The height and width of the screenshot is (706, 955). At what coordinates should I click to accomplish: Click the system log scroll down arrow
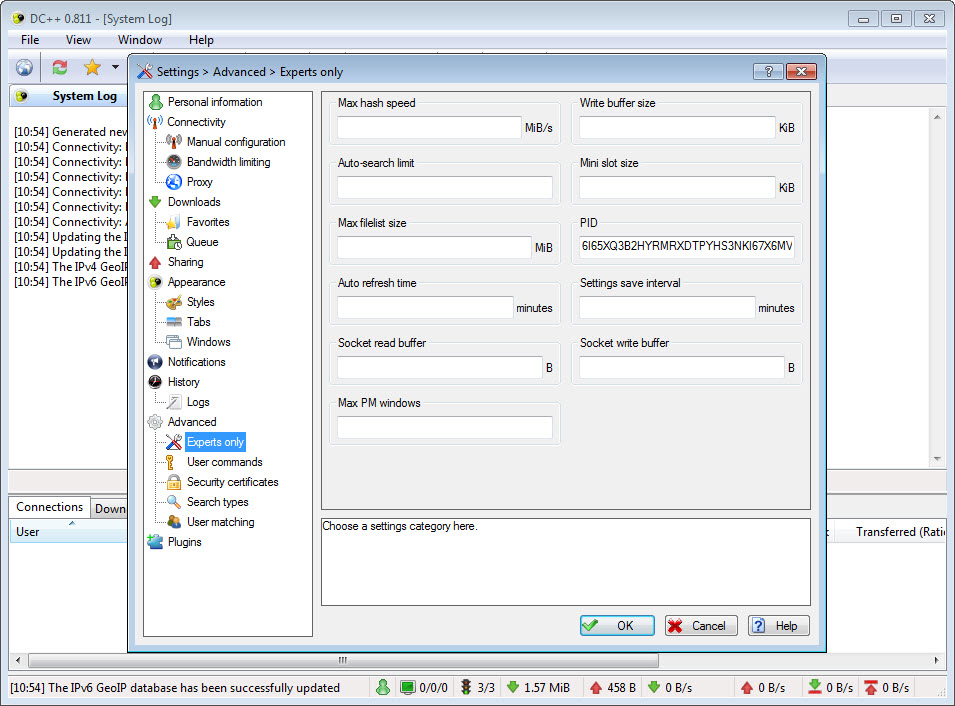[x=937, y=459]
